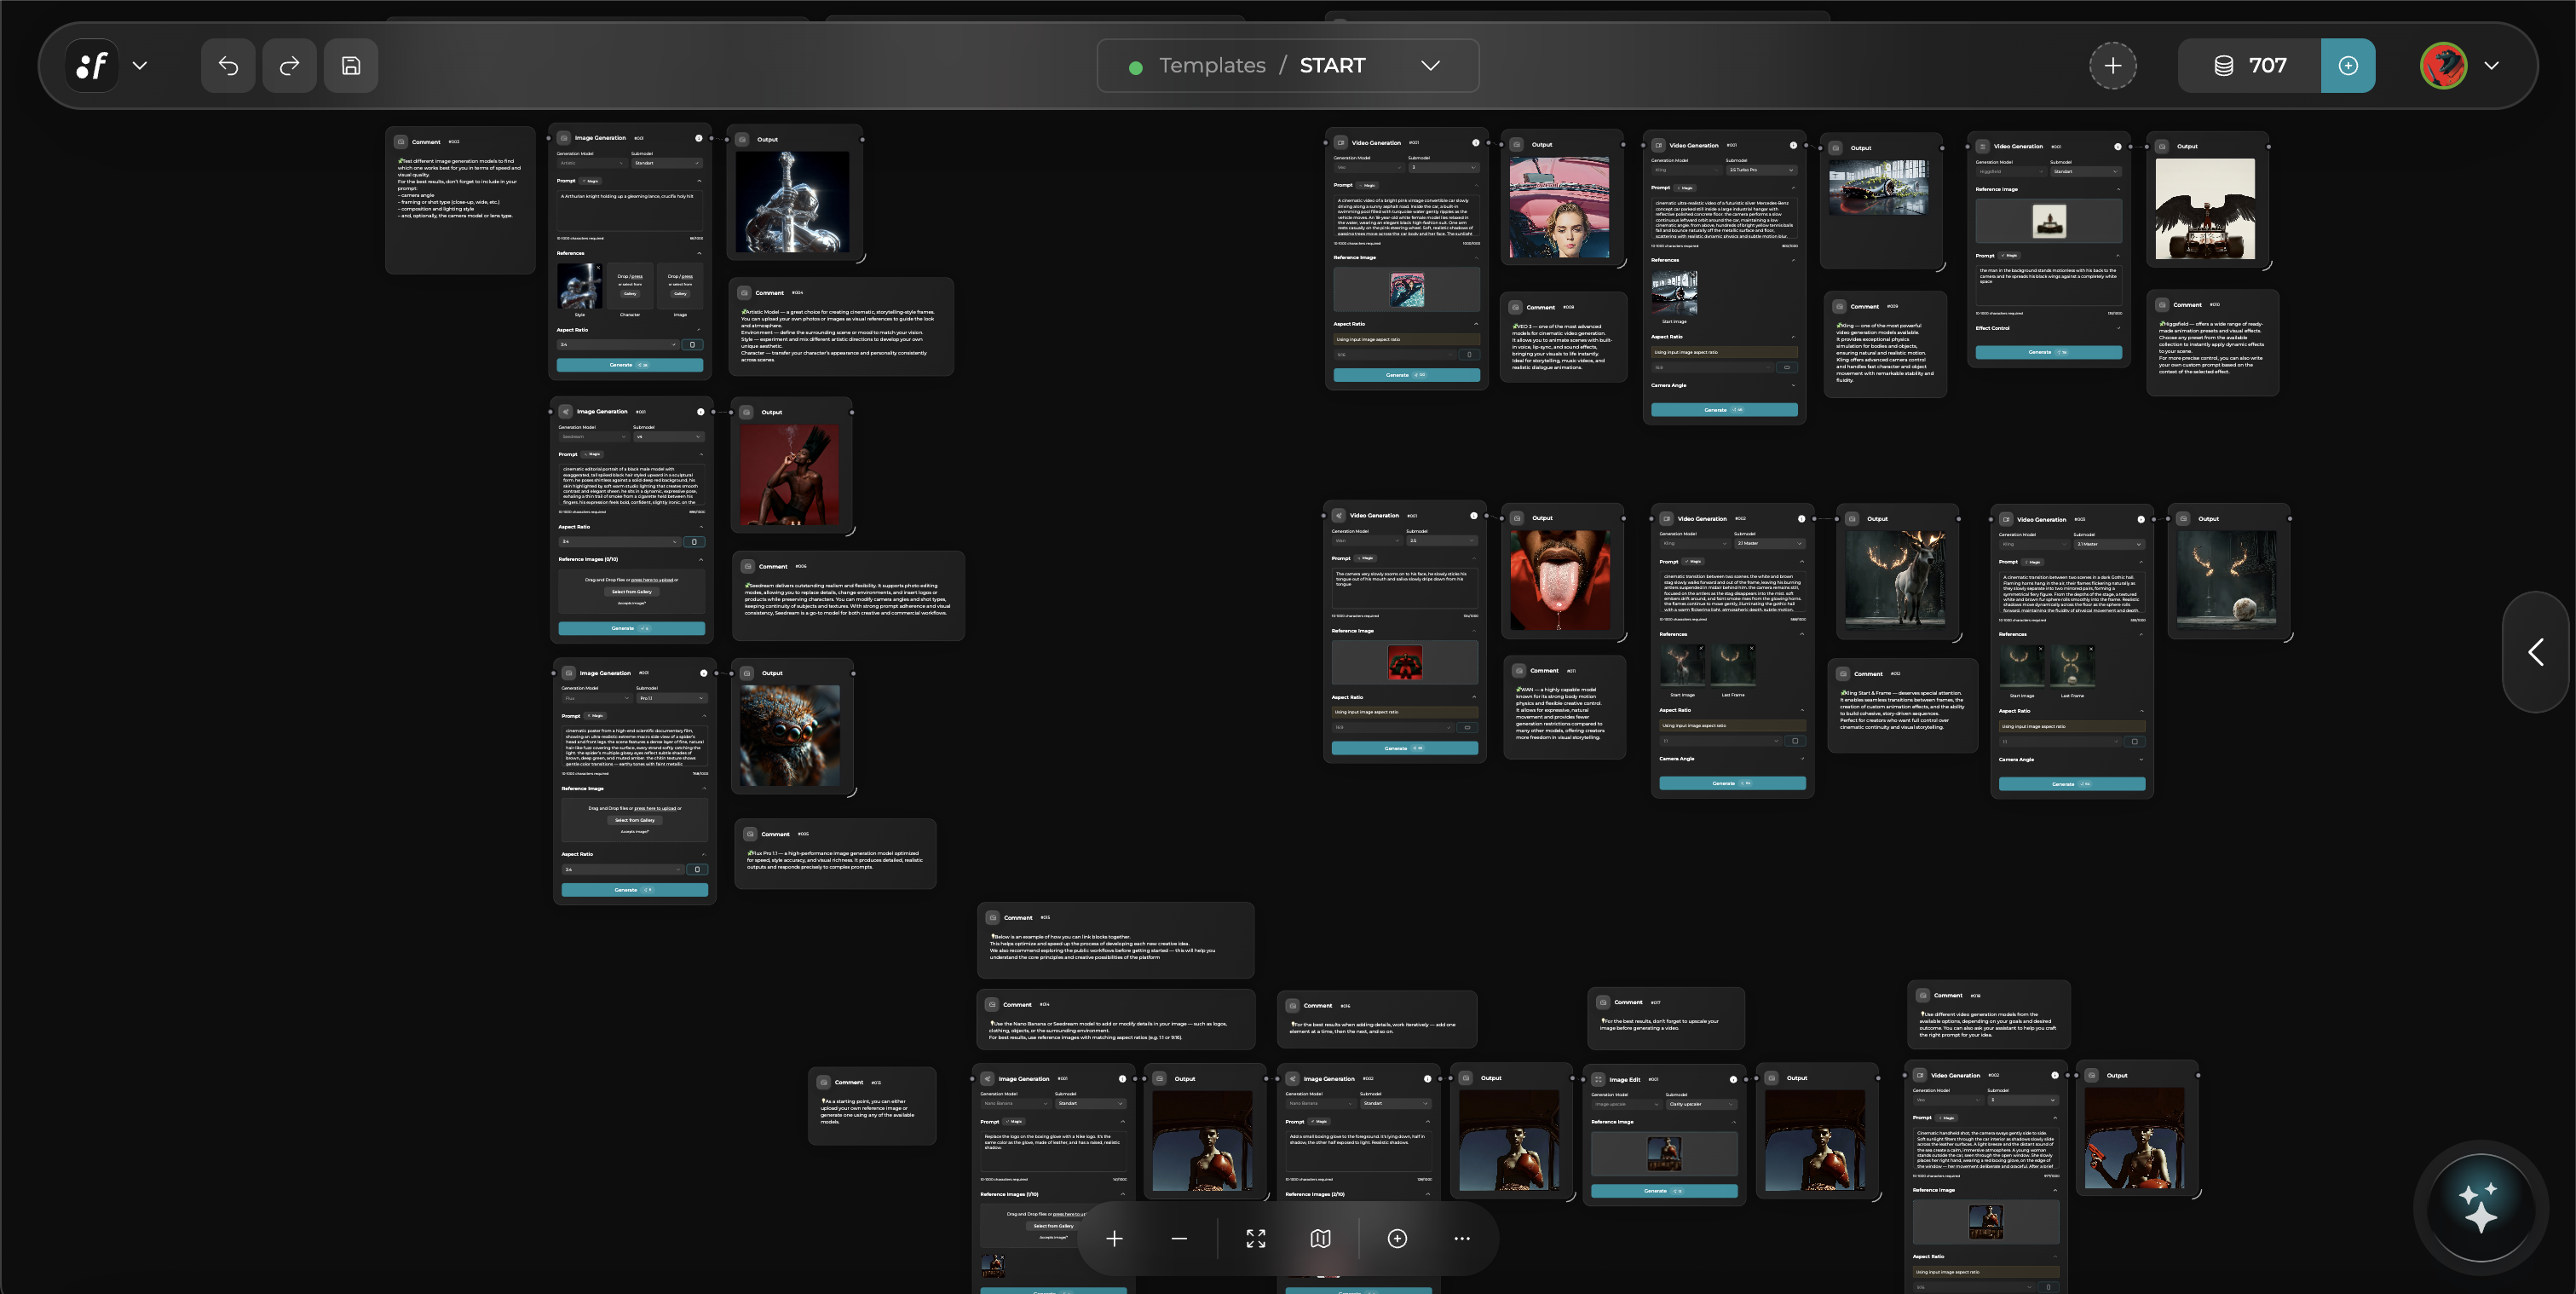Add credits with the blue plus button
This screenshot has height=1294, width=2576.
[x=2347, y=65]
